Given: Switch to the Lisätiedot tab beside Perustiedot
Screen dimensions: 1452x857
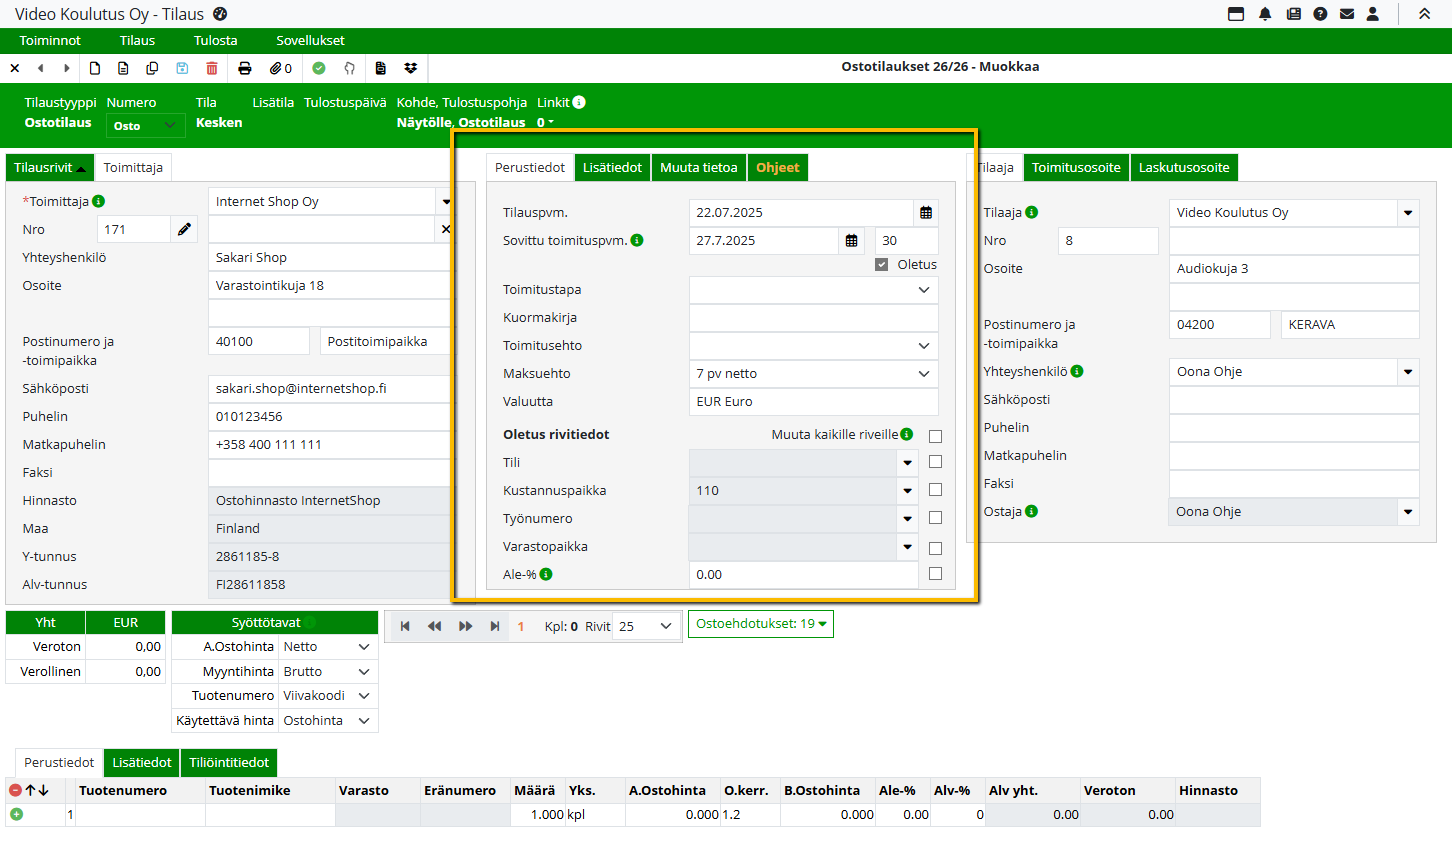Looking at the screenshot, I should pyautogui.click(x=612, y=168).
